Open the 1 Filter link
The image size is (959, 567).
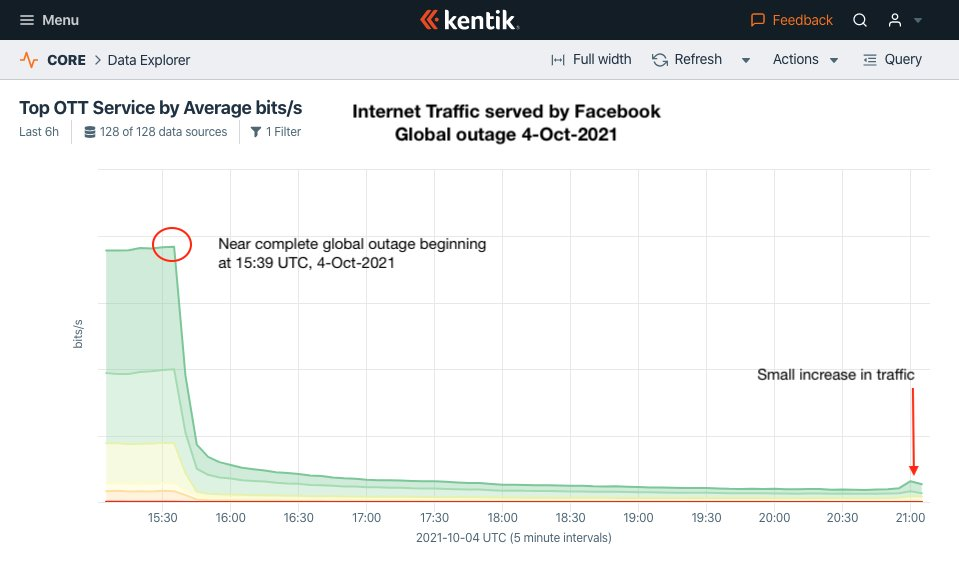283,132
